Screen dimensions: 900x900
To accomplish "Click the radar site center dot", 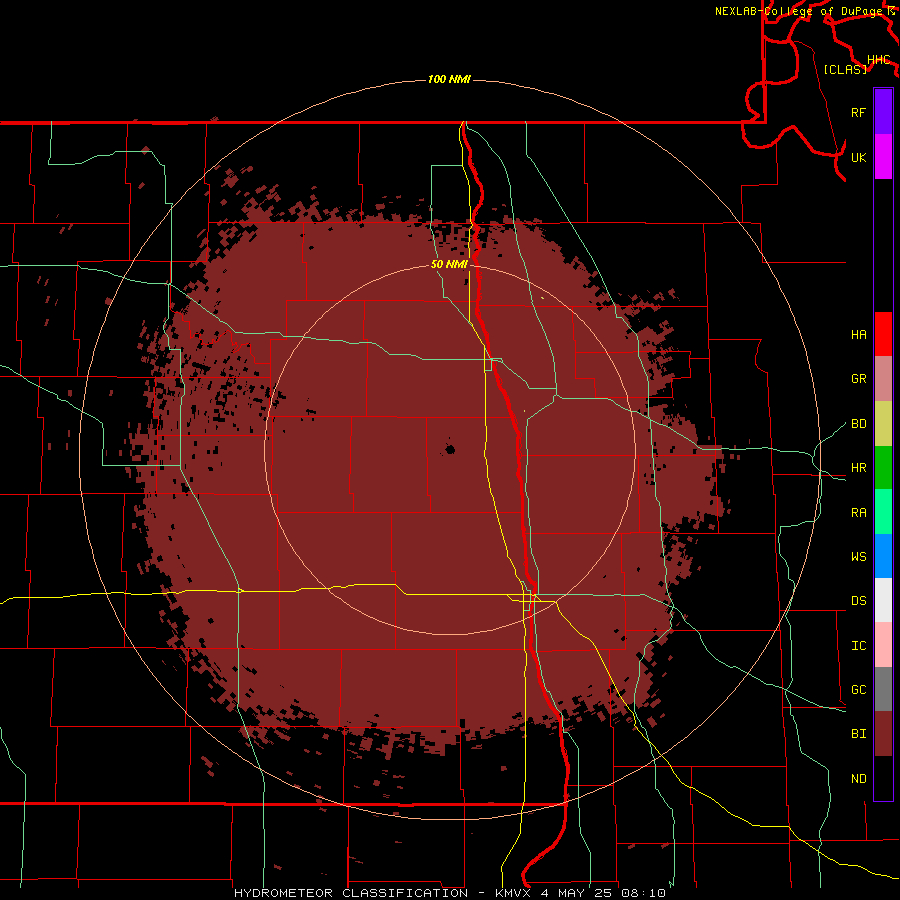I will click(450, 449).
